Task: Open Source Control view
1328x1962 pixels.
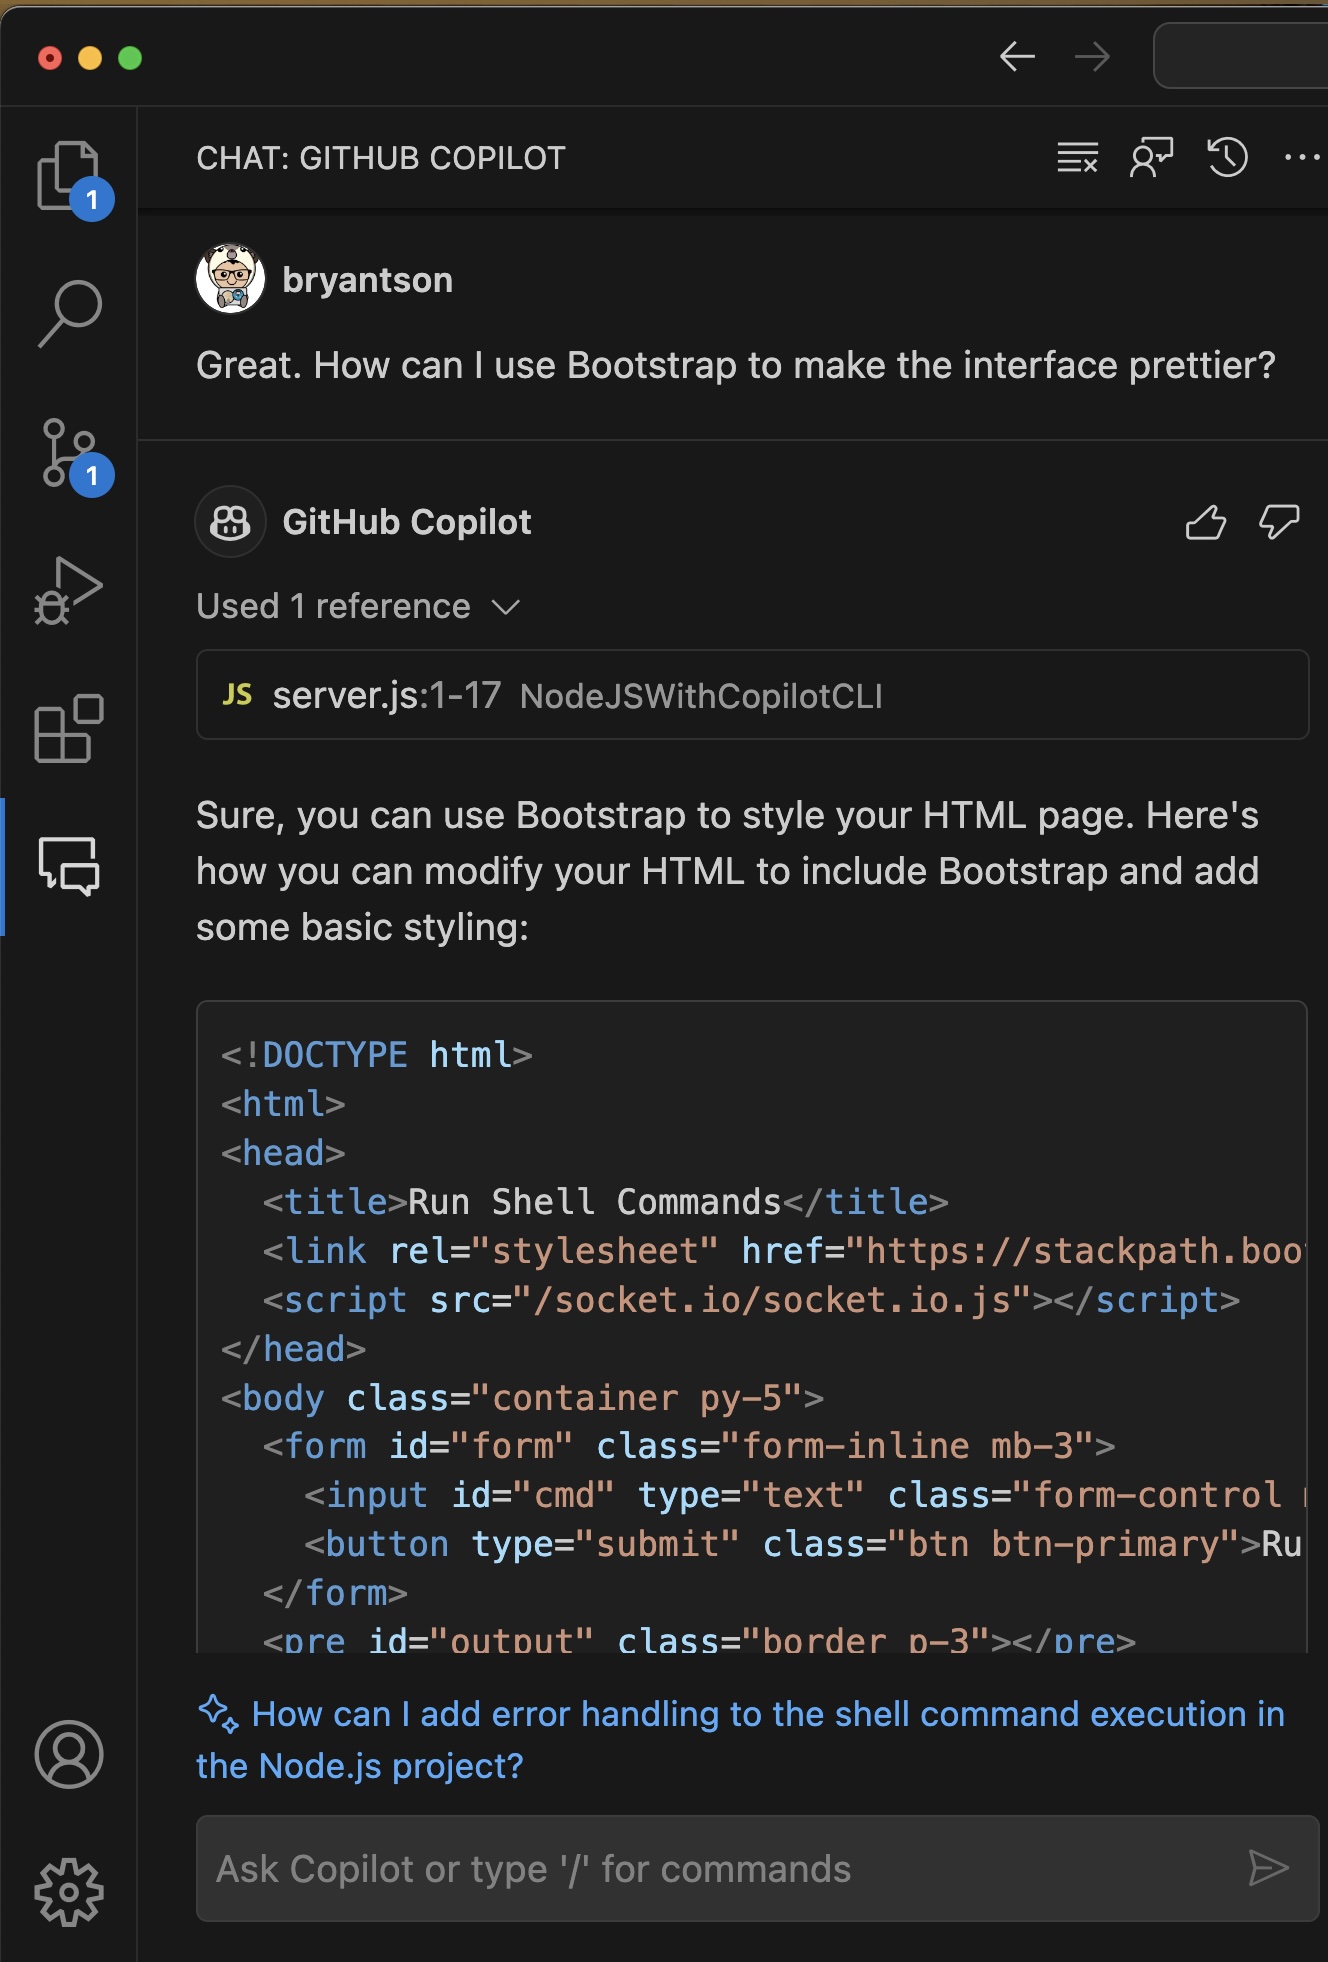Action: [x=69, y=453]
